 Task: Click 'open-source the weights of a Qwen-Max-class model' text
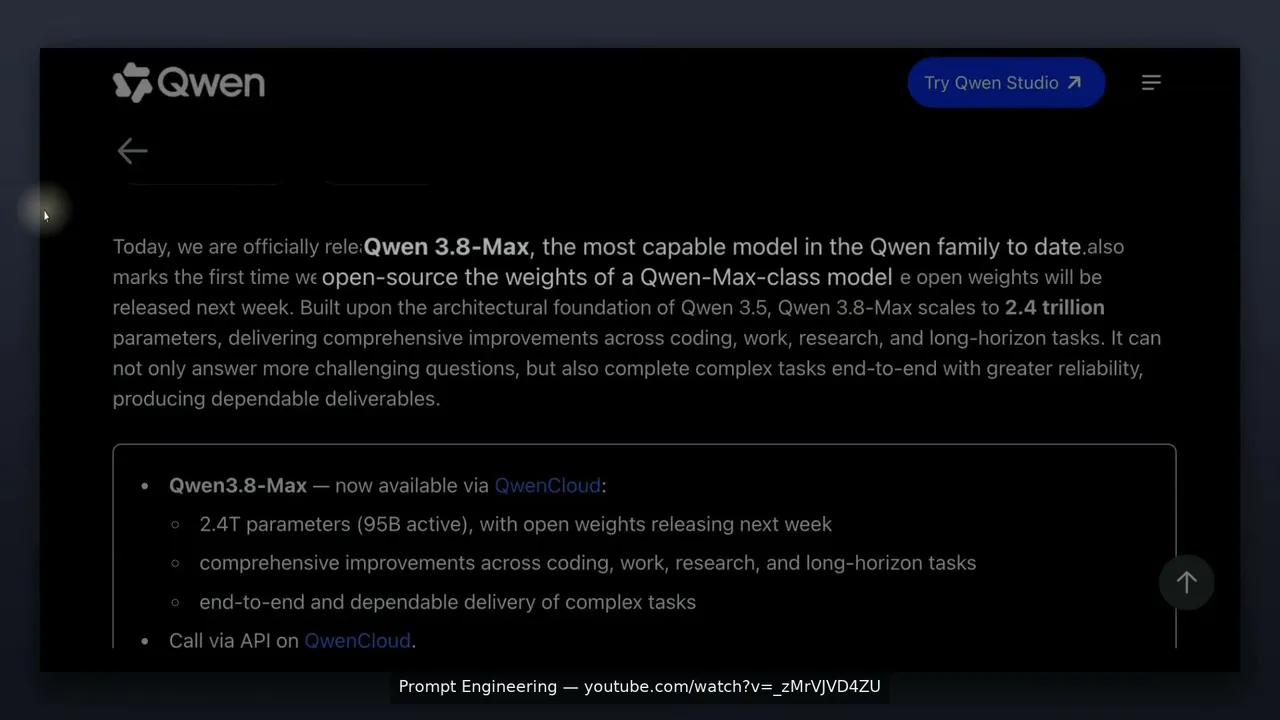[607, 277]
